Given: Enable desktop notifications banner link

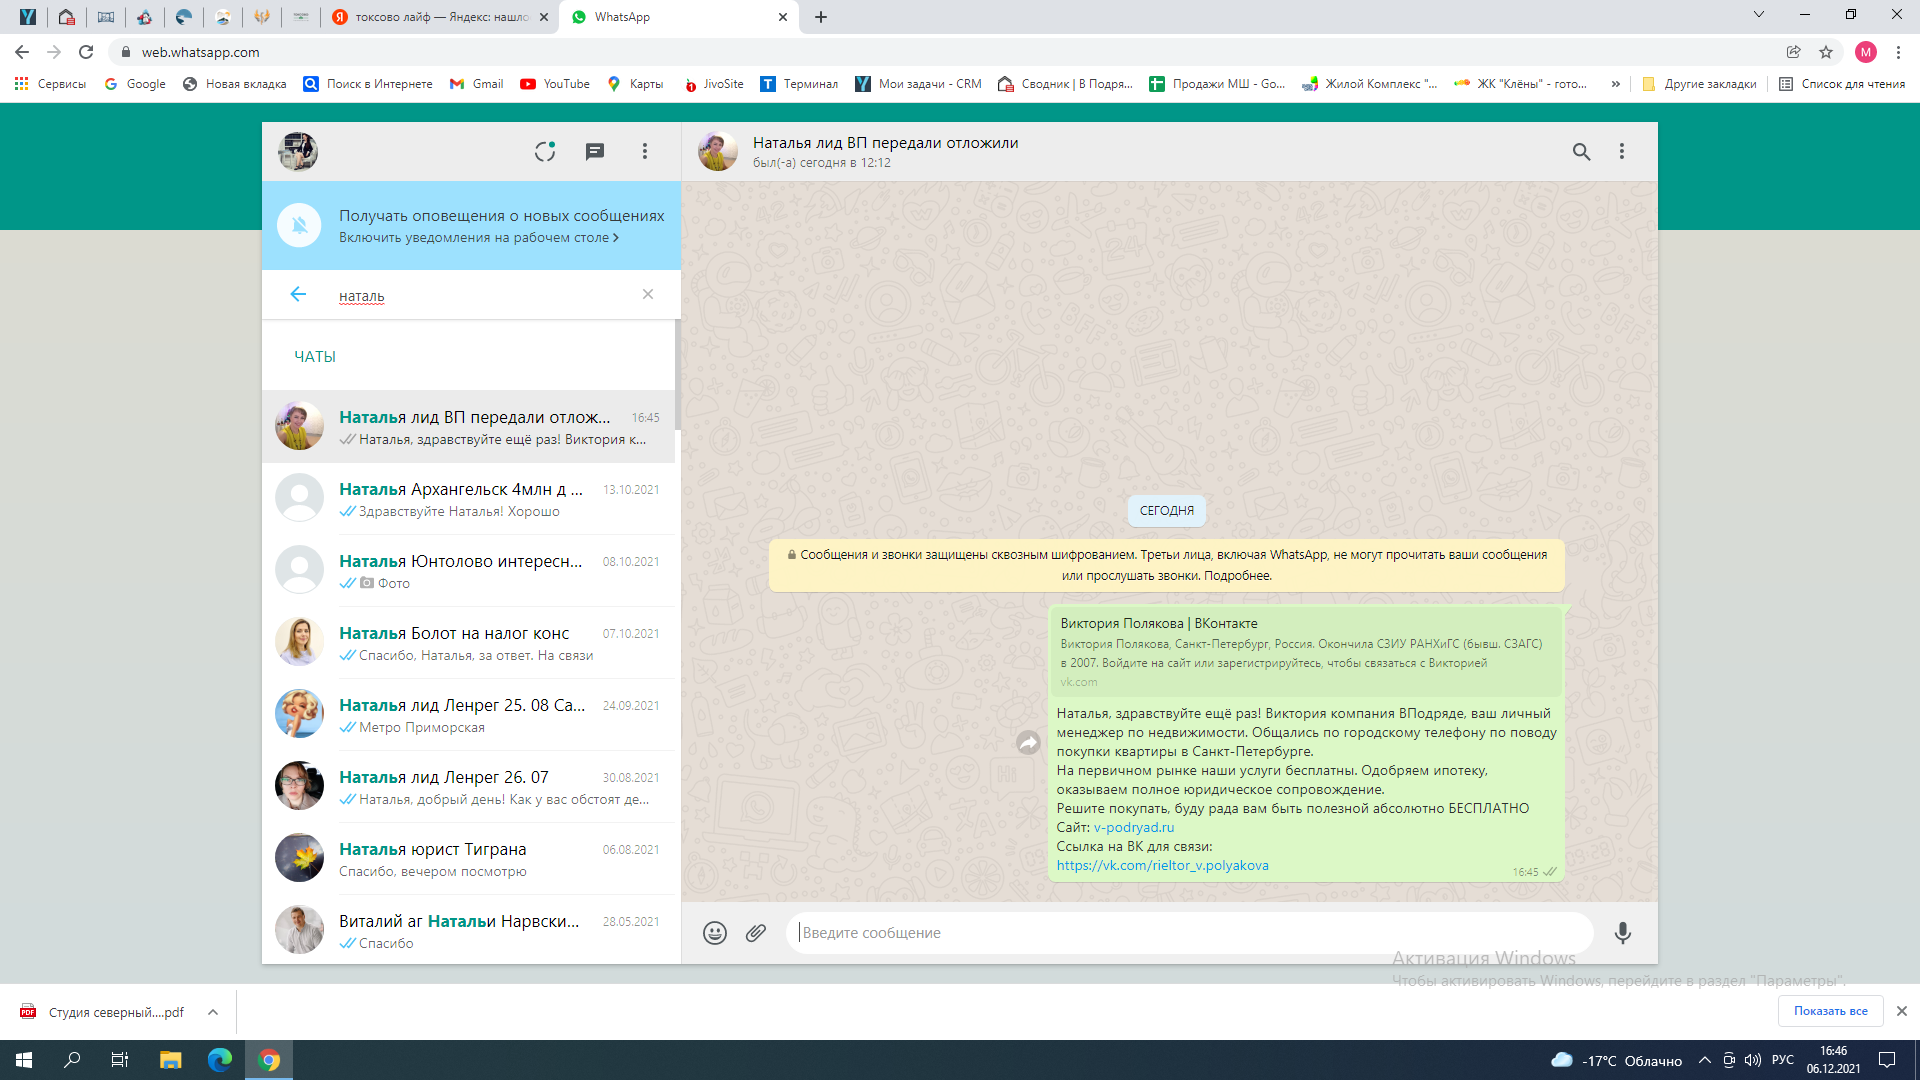Looking at the screenshot, I should 478,238.
